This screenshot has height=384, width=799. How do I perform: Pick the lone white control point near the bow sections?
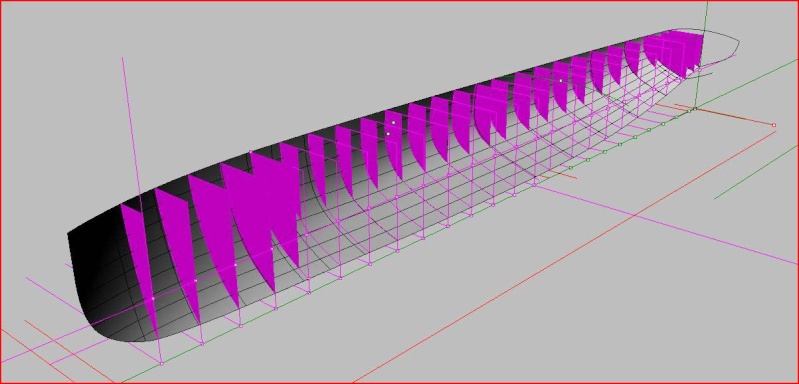coord(561,80)
